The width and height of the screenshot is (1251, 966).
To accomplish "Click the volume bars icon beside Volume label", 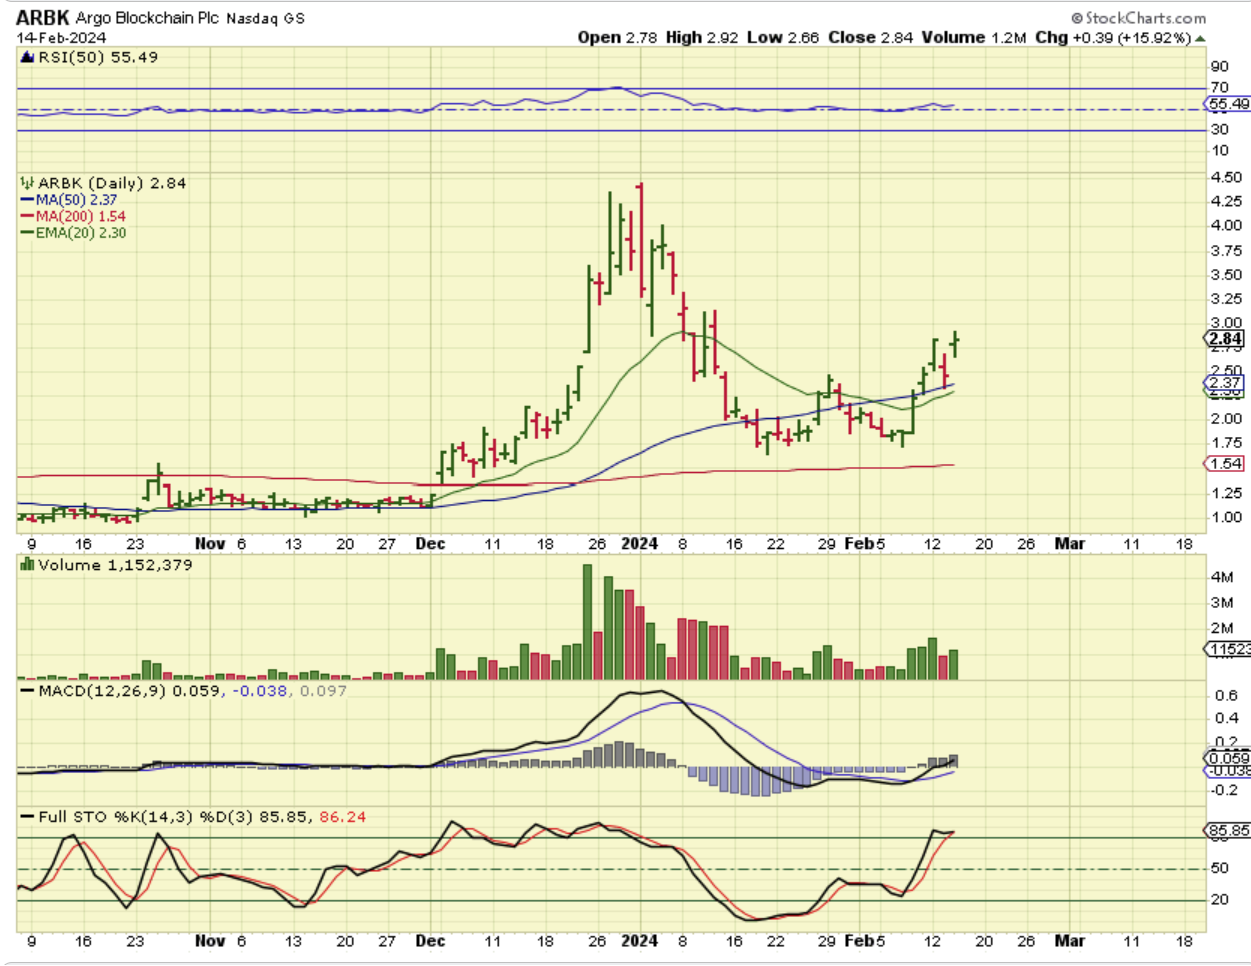I will (27, 565).
